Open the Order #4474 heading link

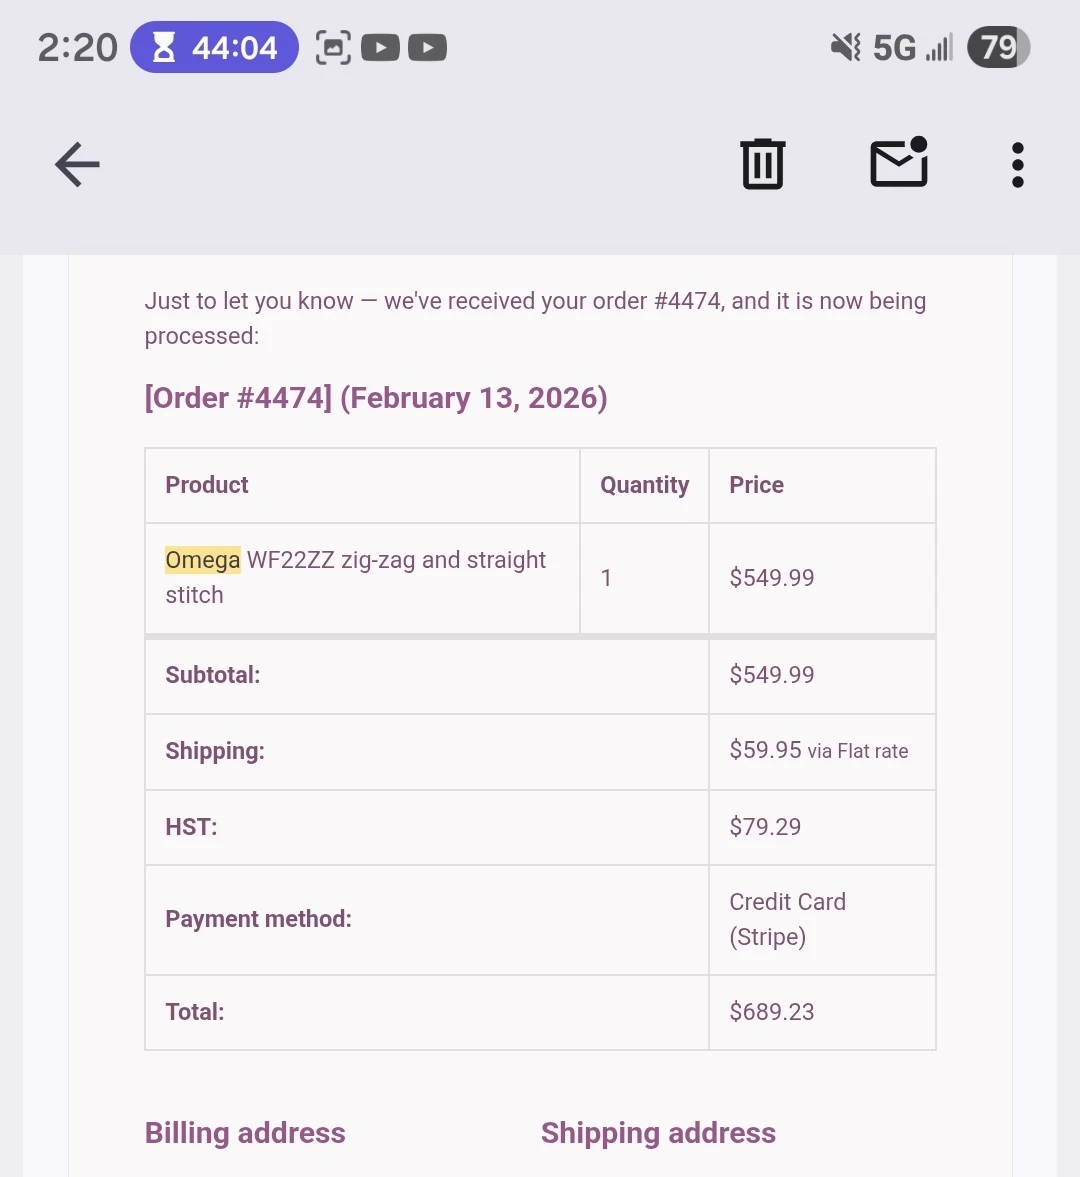(376, 398)
